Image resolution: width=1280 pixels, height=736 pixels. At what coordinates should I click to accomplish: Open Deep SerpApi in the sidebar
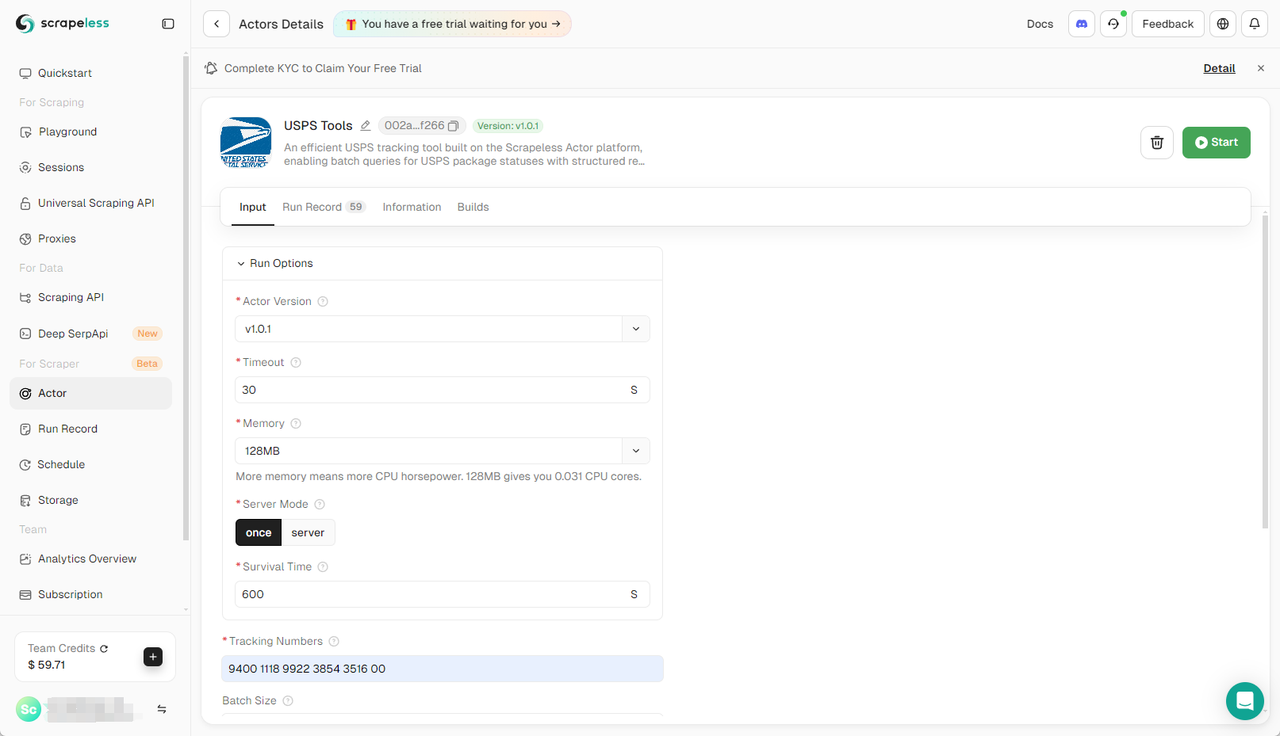(x=91, y=334)
